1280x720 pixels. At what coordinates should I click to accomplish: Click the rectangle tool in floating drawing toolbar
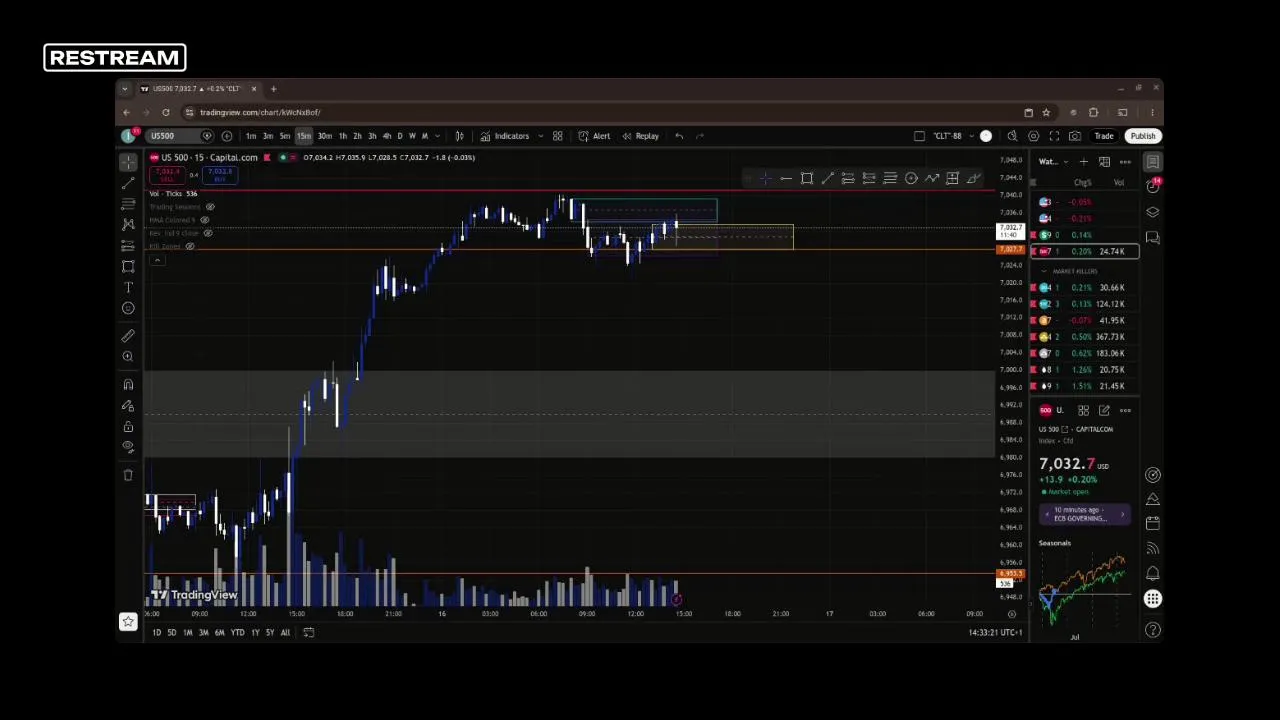(807, 179)
